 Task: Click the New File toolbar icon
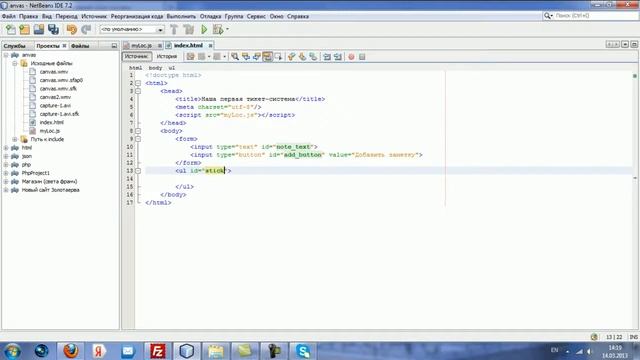(11, 29)
